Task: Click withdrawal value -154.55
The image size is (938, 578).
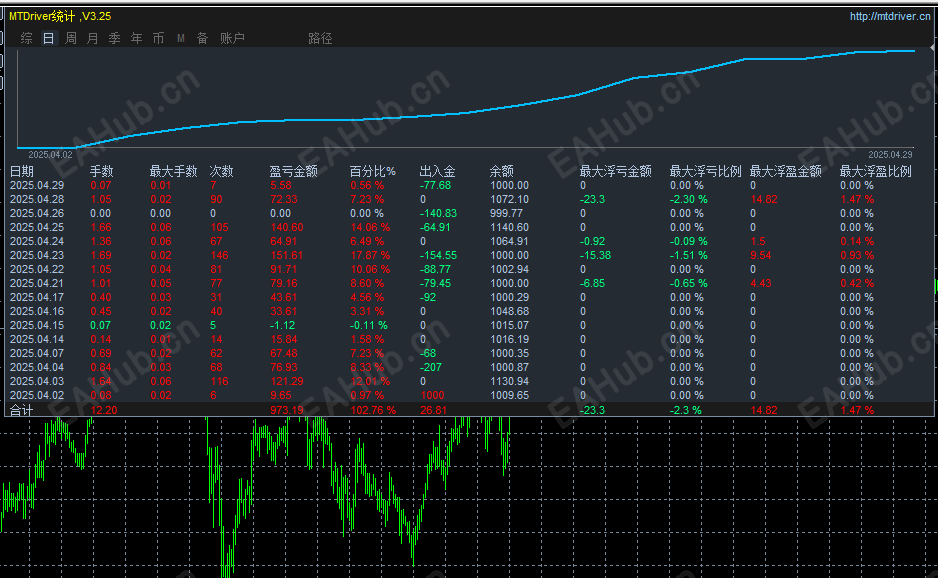Action: coord(438,255)
